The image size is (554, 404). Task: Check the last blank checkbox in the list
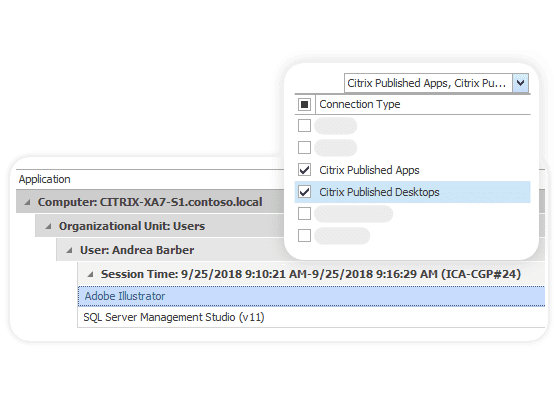[304, 235]
